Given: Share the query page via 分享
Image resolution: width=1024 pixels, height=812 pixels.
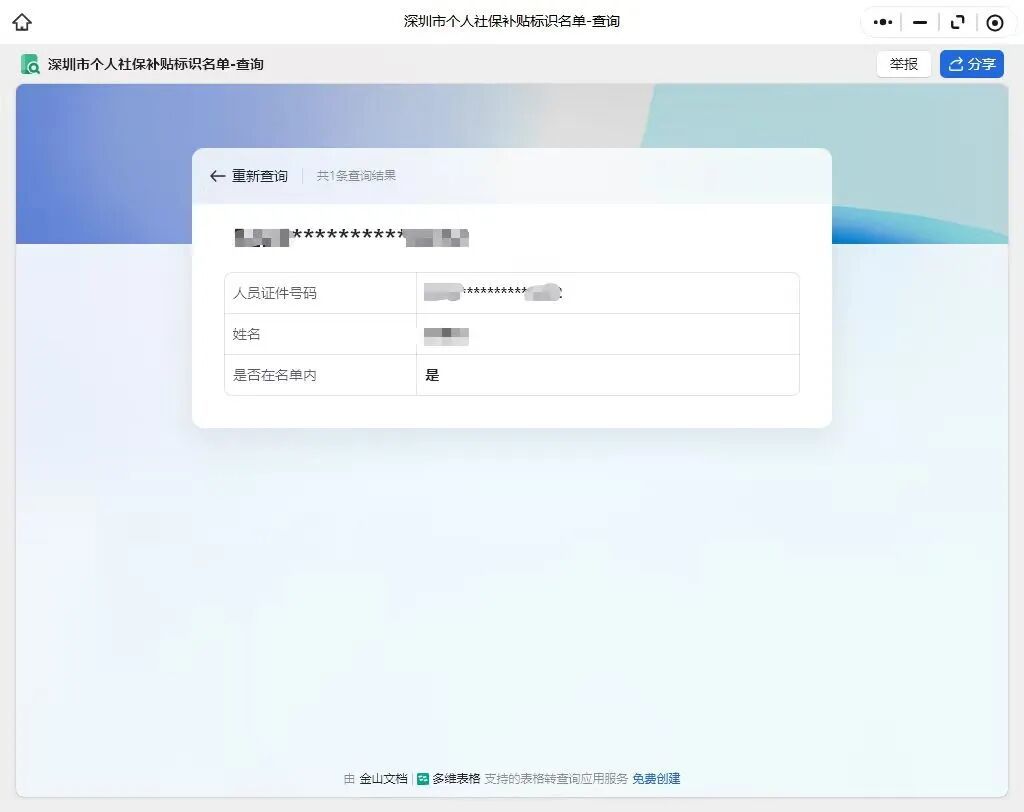Looking at the screenshot, I should click(x=972, y=64).
